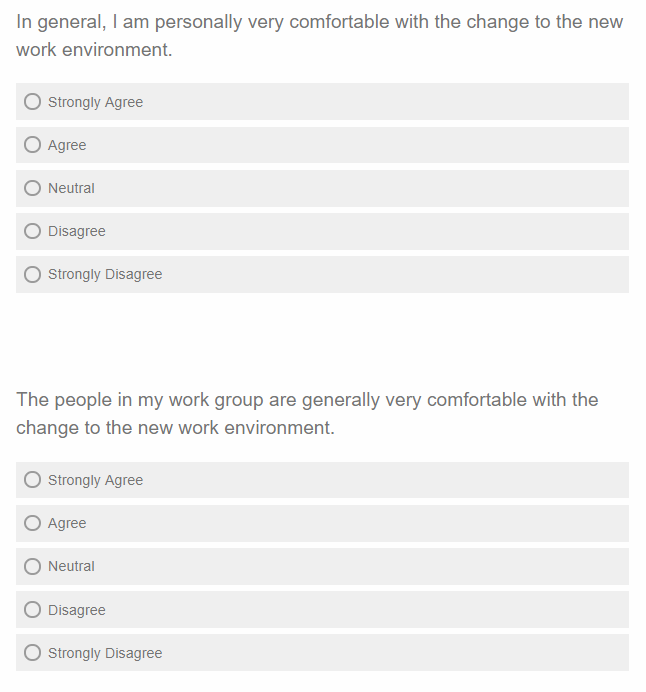Click the 'Strongly Agree' label text in first question
646x692 pixels.
(x=95, y=102)
